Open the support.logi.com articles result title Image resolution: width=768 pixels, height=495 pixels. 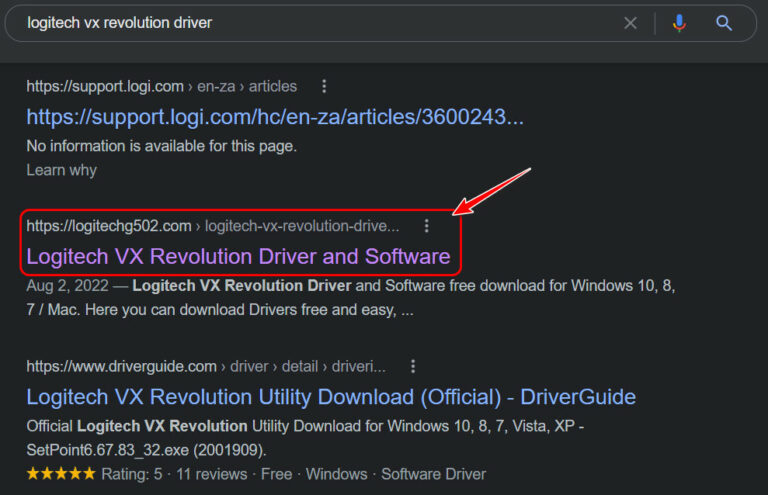[x=275, y=117]
